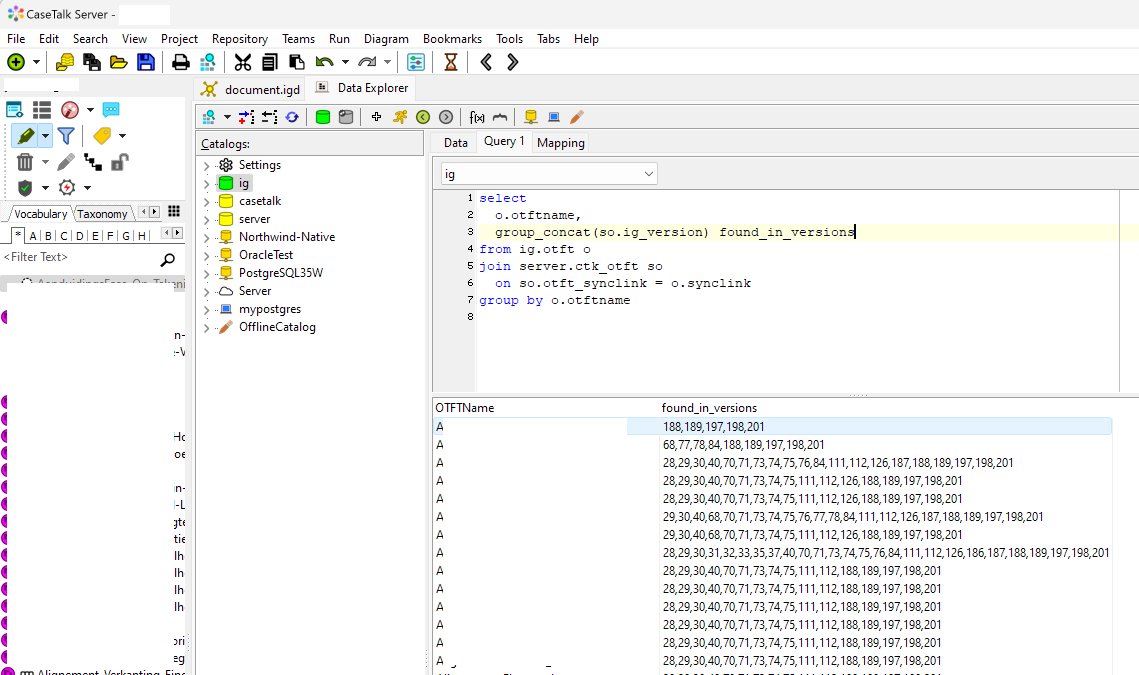This screenshot has height=675, width=1139.
Task: Open the 'ig' catalog dropdown above query
Action: [648, 174]
